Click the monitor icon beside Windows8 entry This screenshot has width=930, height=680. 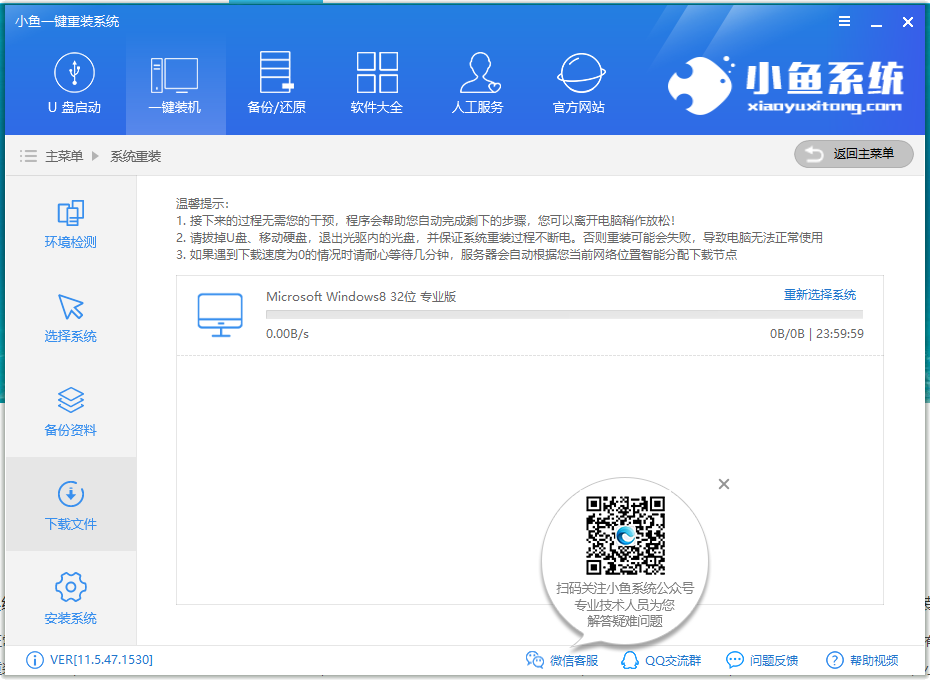tap(220, 315)
